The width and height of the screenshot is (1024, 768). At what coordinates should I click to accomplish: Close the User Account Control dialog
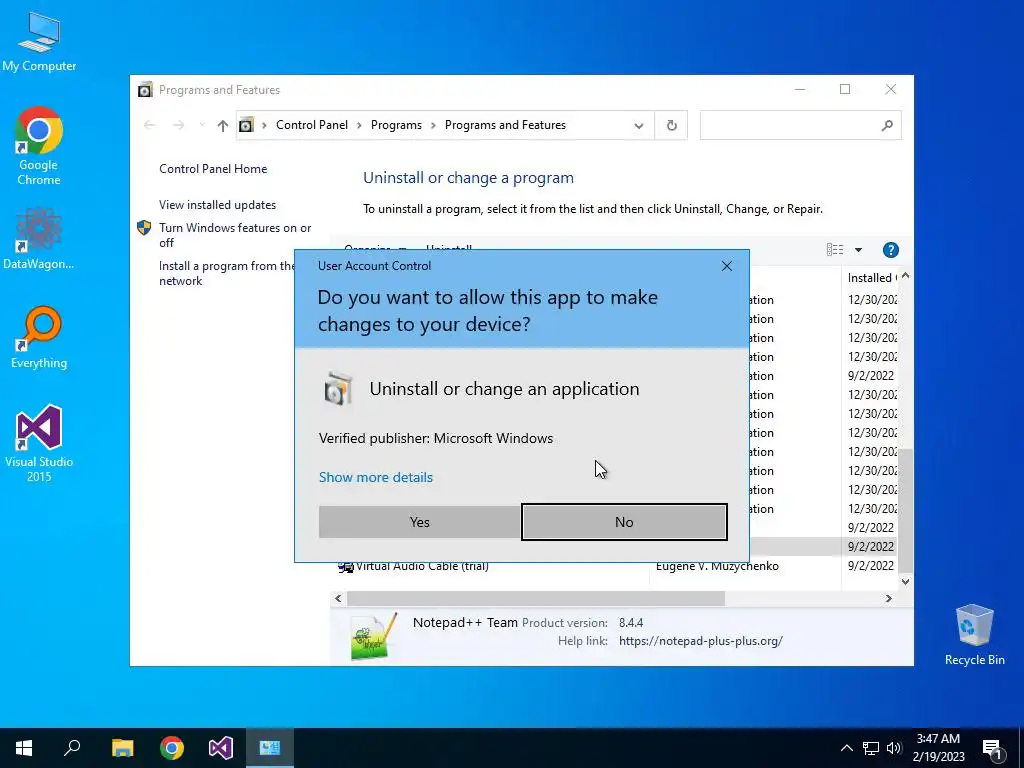click(x=726, y=266)
